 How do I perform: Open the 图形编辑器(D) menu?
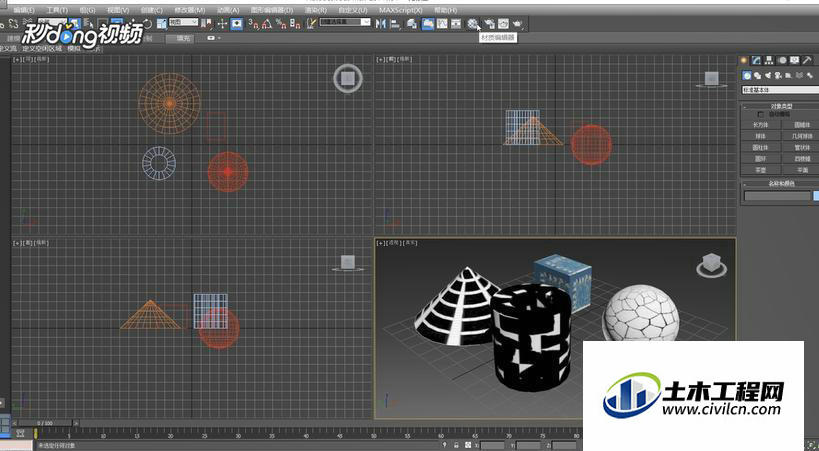point(272,10)
